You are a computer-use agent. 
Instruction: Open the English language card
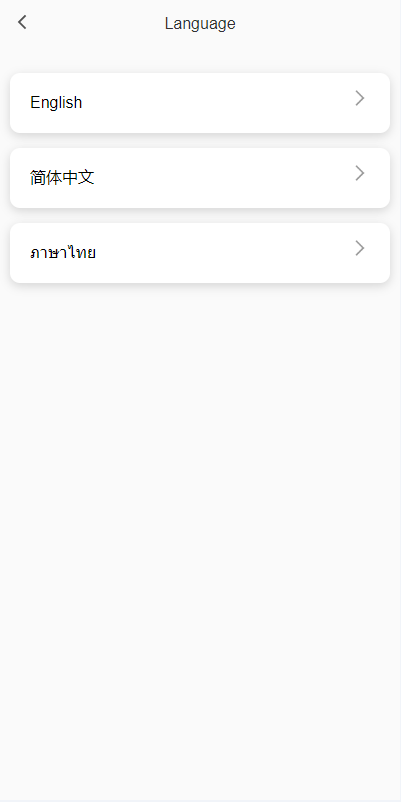(x=200, y=103)
